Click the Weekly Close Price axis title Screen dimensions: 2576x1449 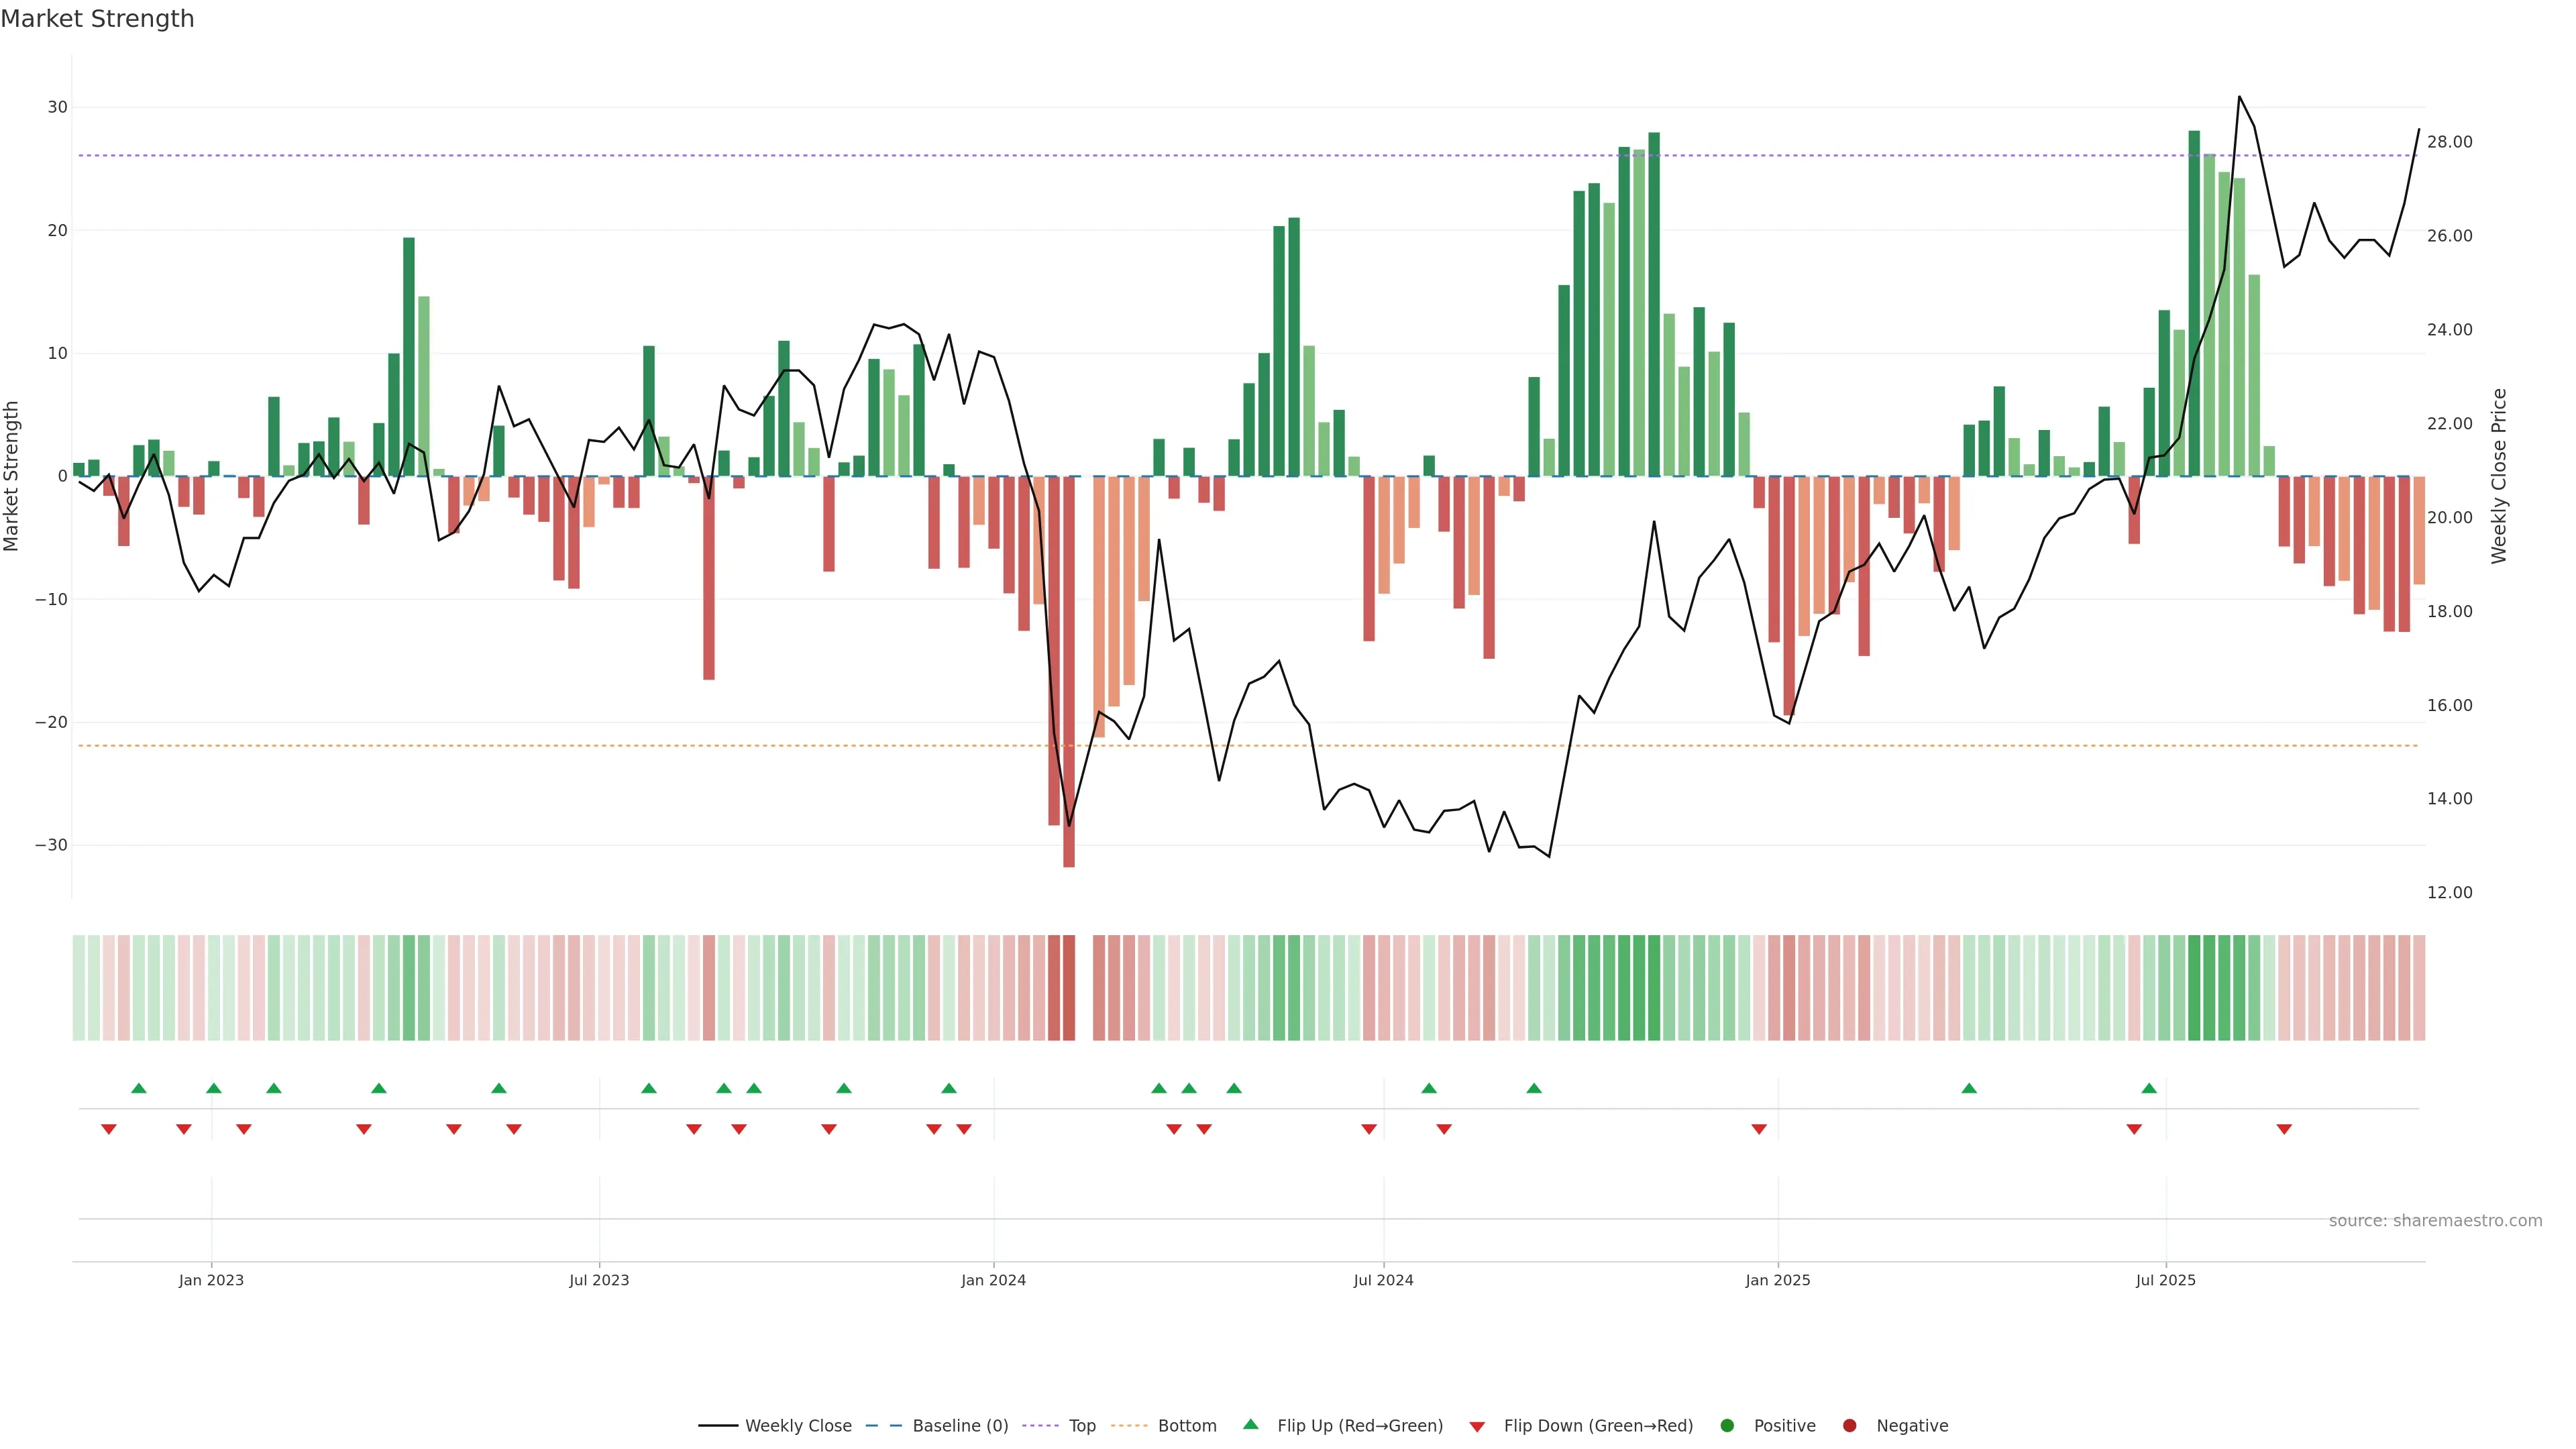[2499, 476]
